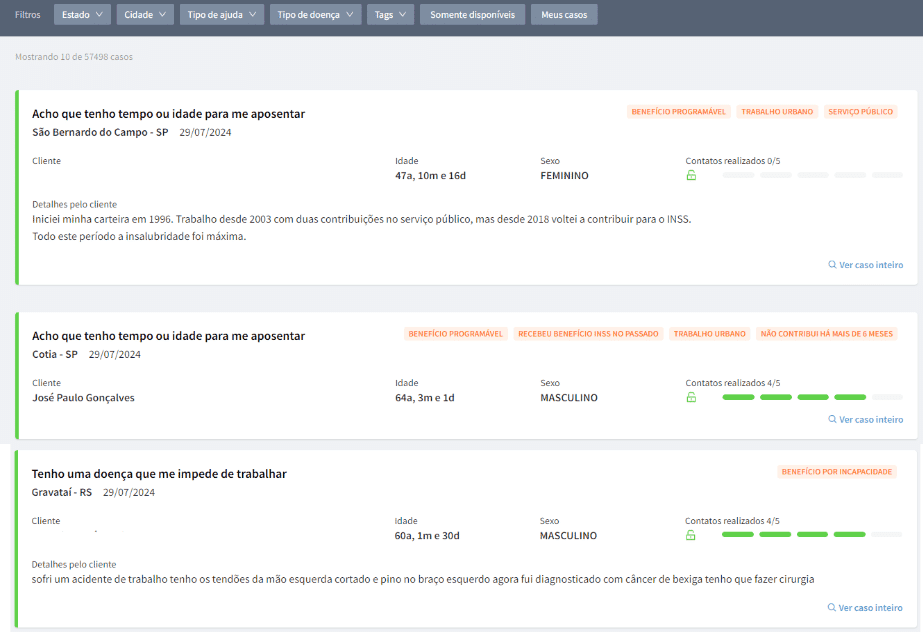The width and height of the screenshot is (923, 632).
Task: Select client name José Paulo Gonçalves
Action: point(83,398)
